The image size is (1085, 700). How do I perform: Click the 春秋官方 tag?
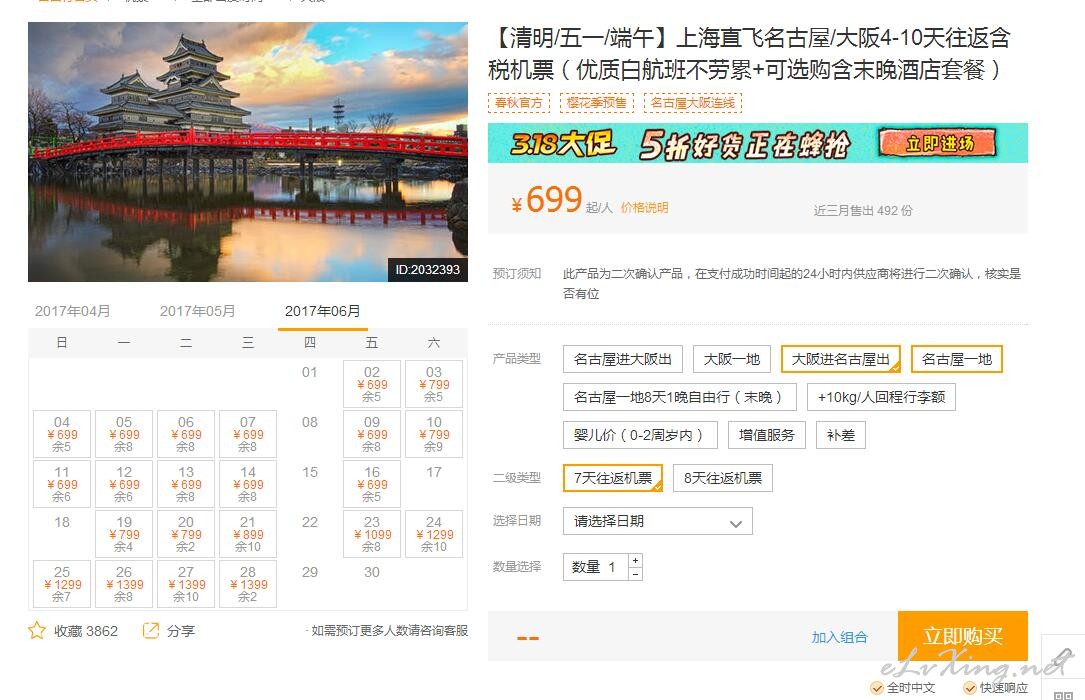(518, 103)
